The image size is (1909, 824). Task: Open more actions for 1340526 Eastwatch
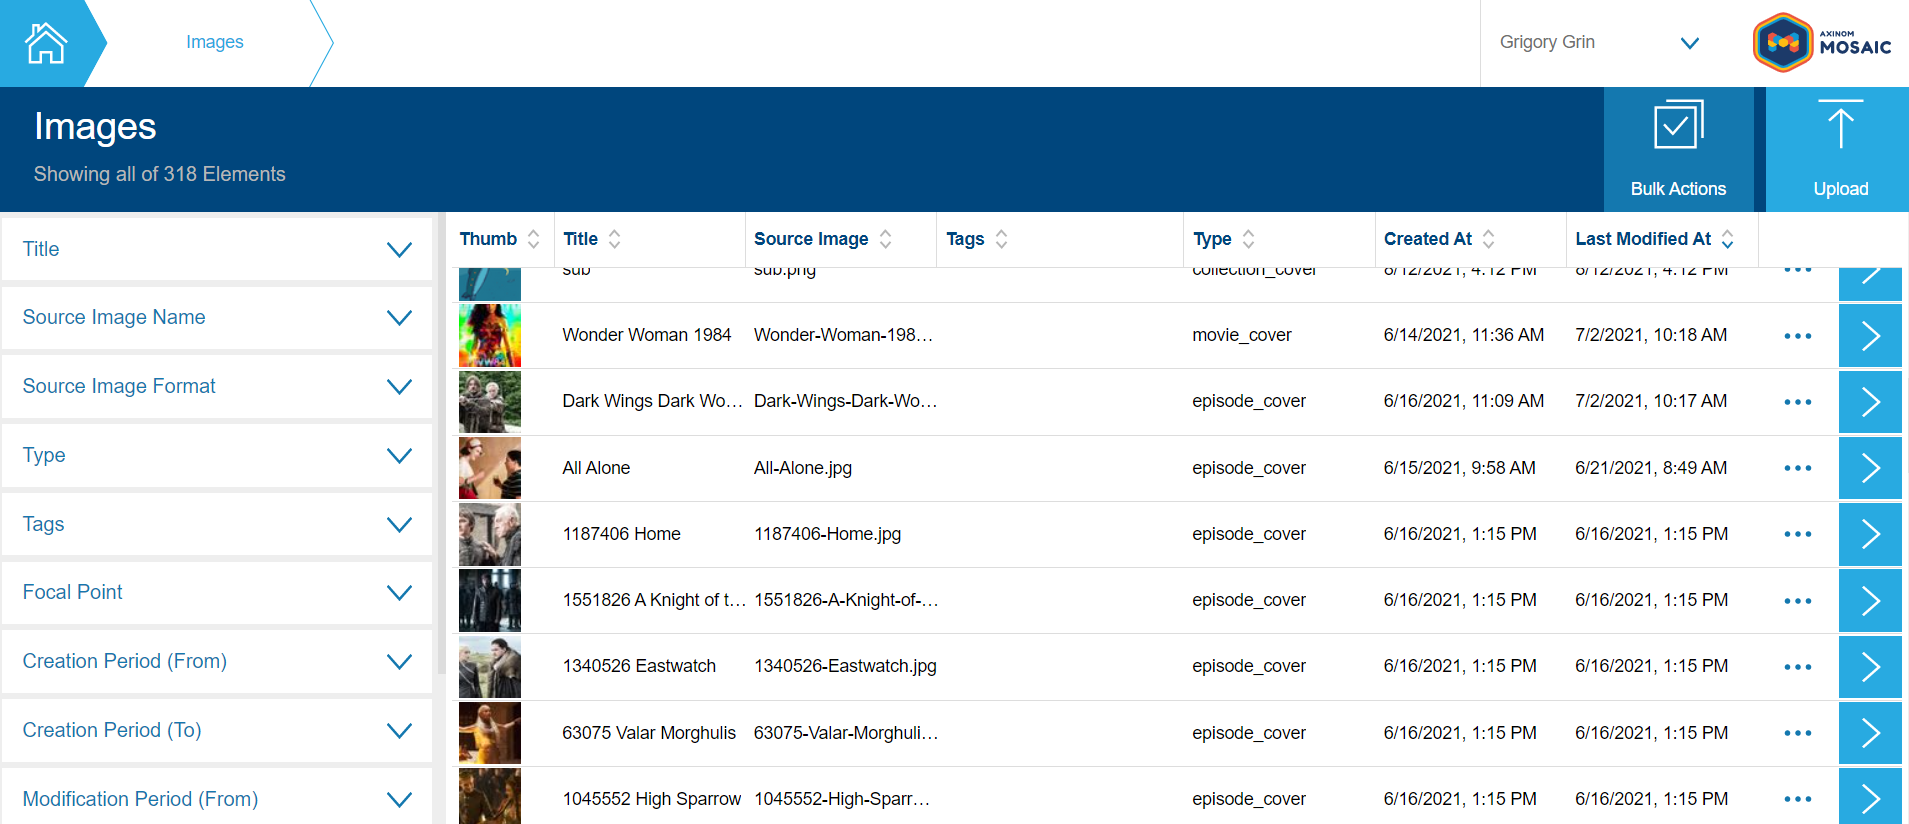pyautogui.click(x=1797, y=667)
